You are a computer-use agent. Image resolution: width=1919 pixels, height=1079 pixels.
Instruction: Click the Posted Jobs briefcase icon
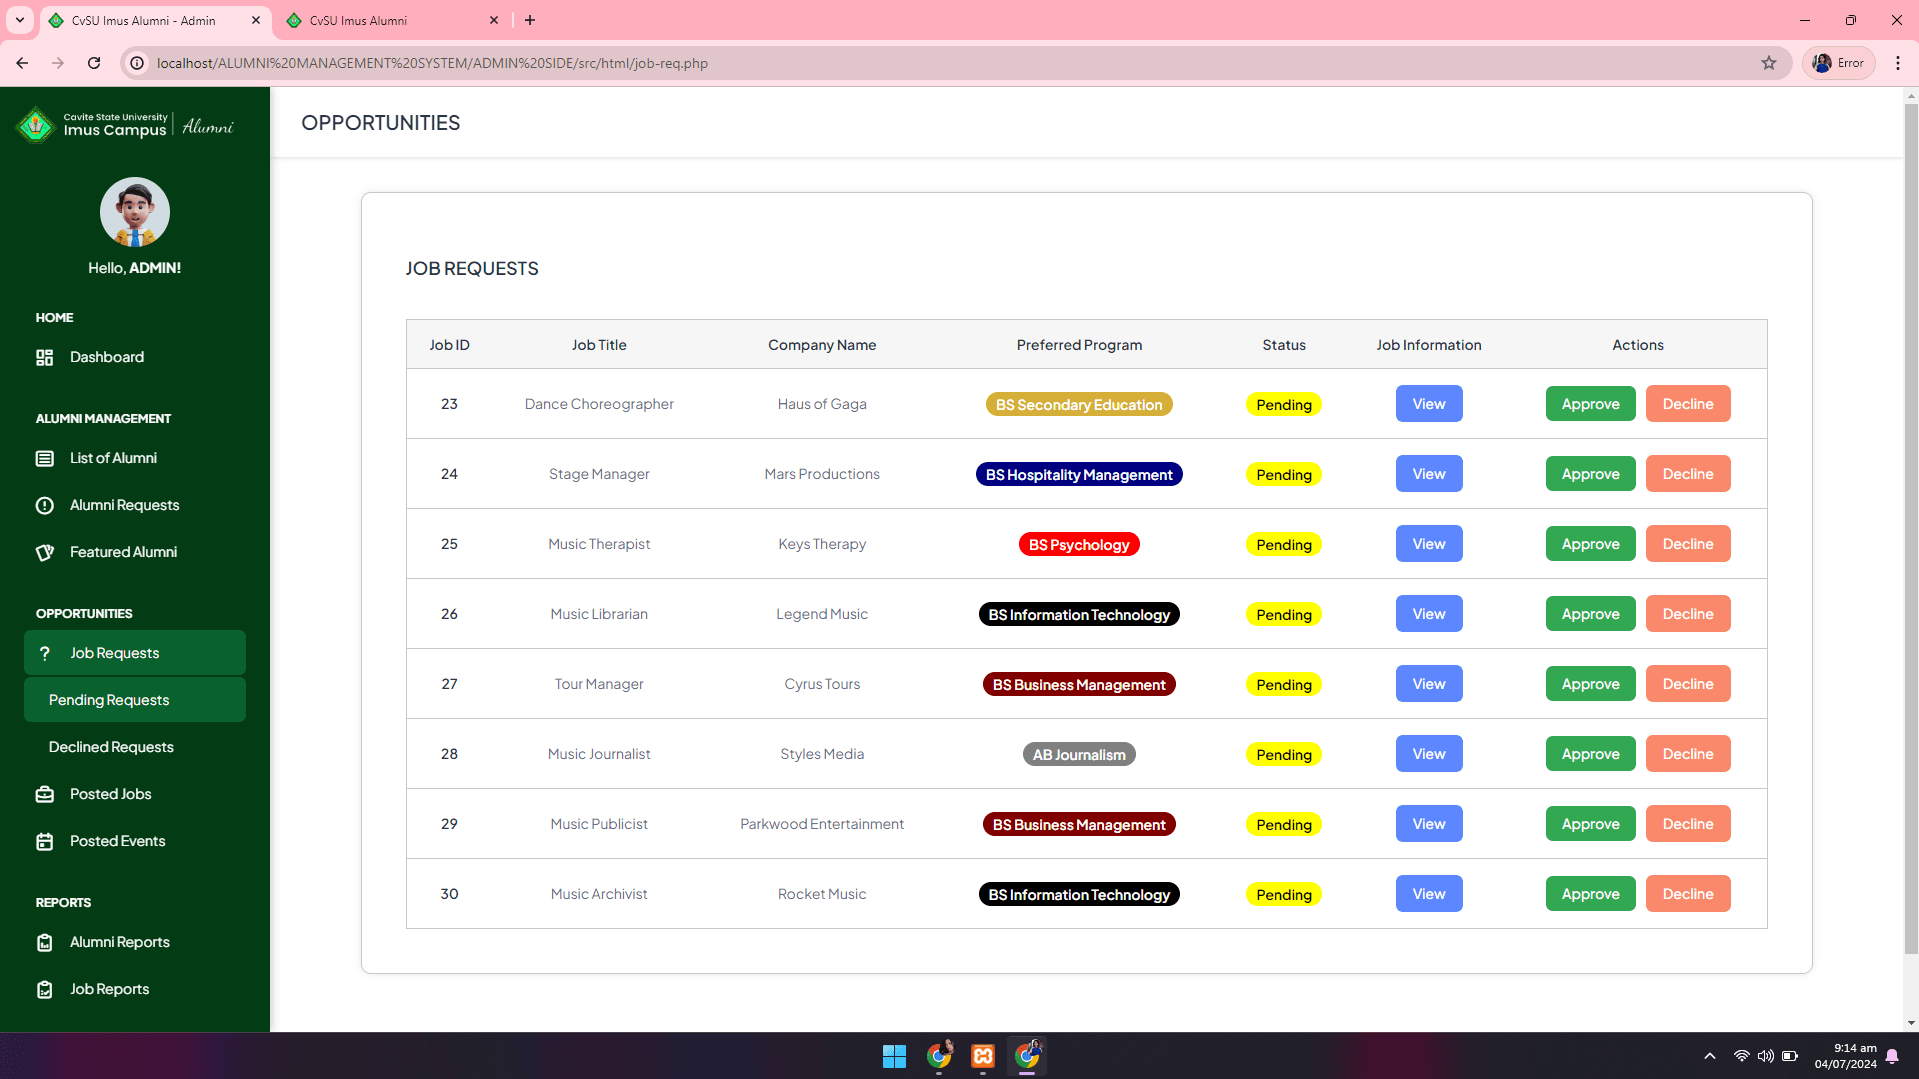coord(44,794)
